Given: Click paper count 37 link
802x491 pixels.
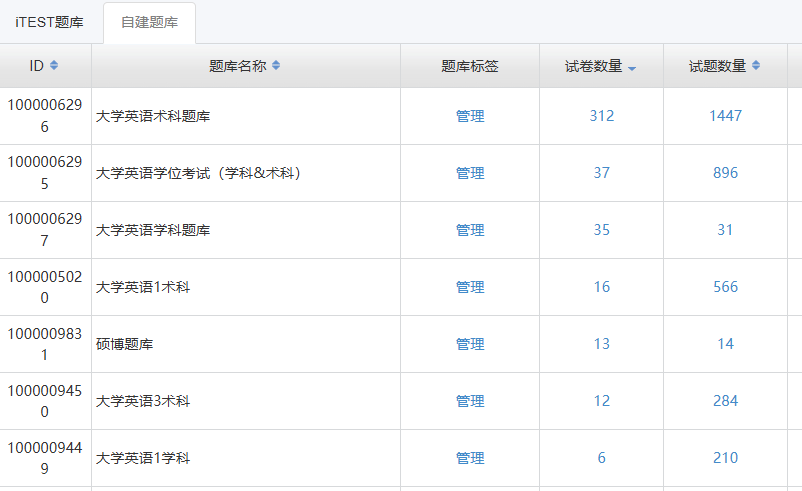Looking at the screenshot, I should pyautogui.click(x=601, y=173).
